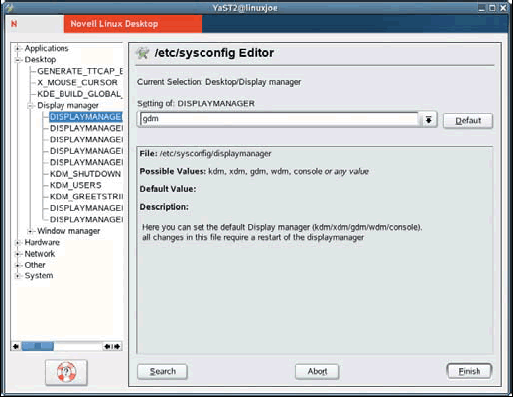Click the File: /etc/sysconfig/displaymanager text

[205, 154]
